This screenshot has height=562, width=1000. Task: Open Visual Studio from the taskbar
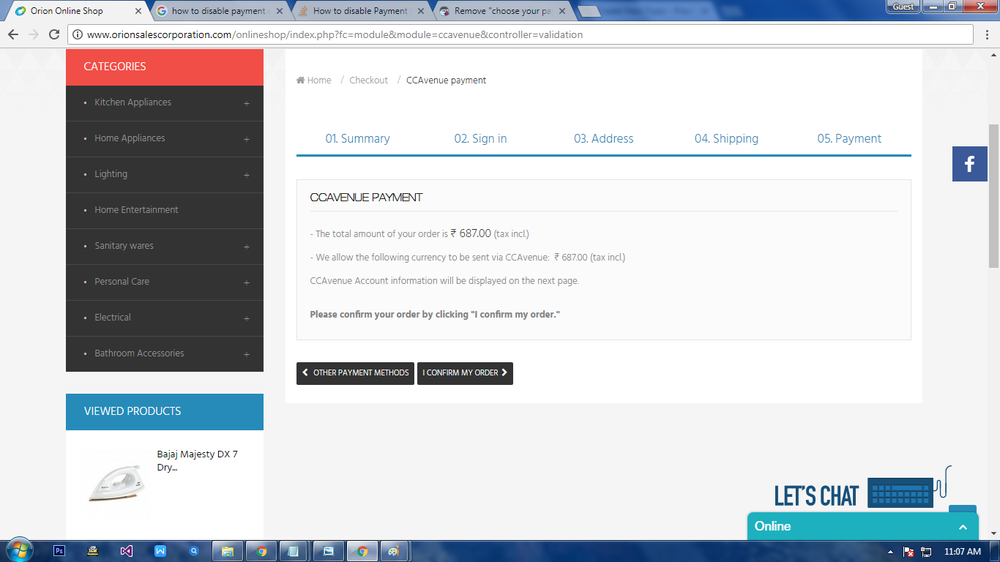coord(126,551)
